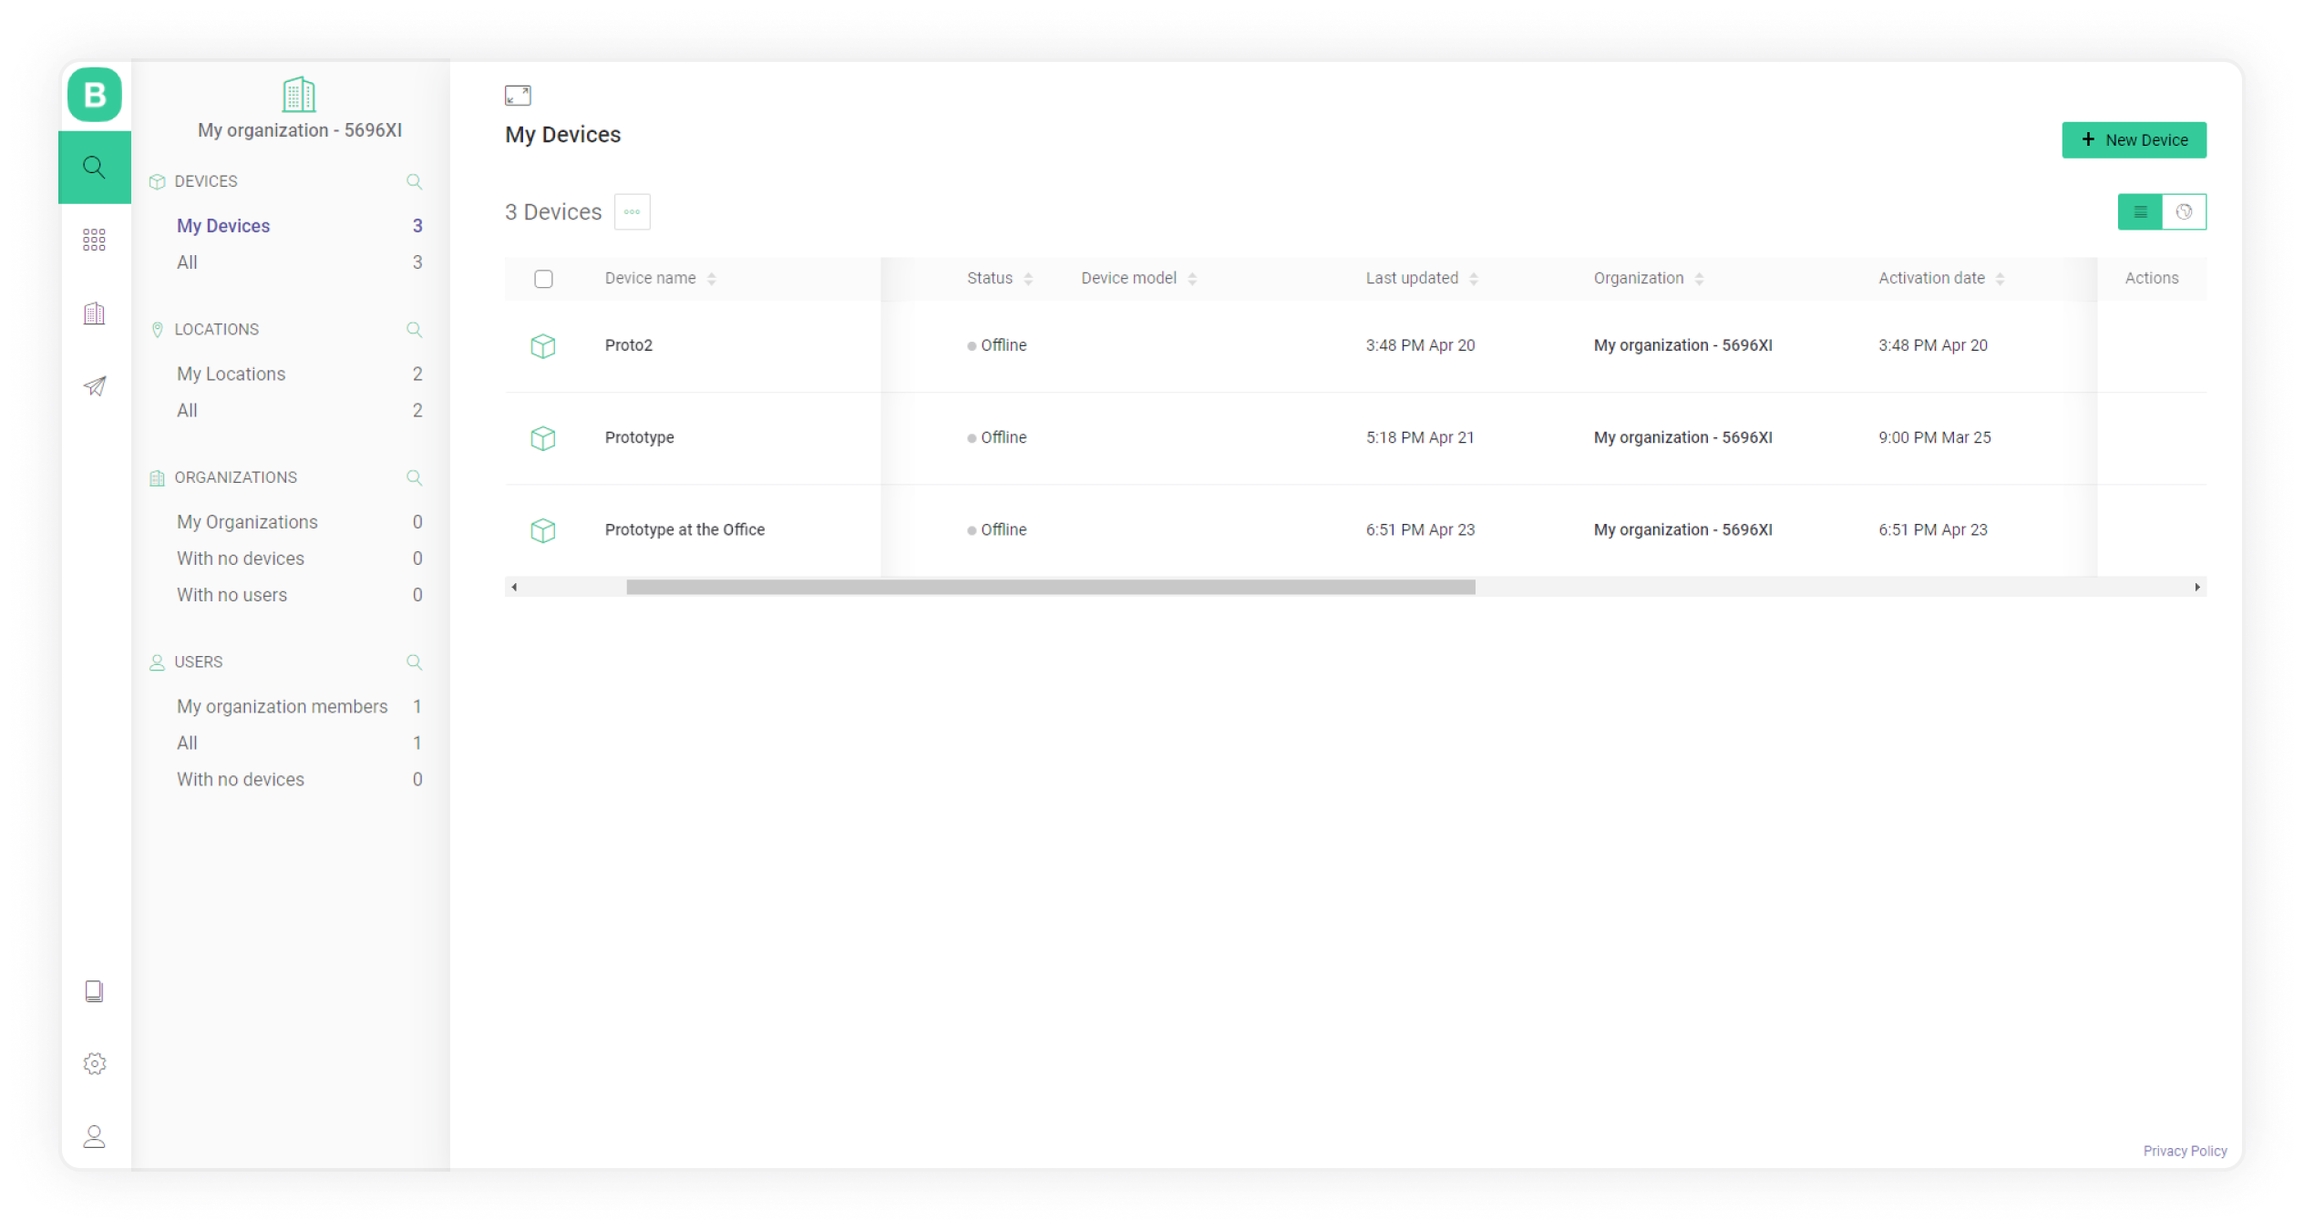Click the paper plane icon in sidebar
Viewport: 2304px width, 1230px height.
point(94,386)
